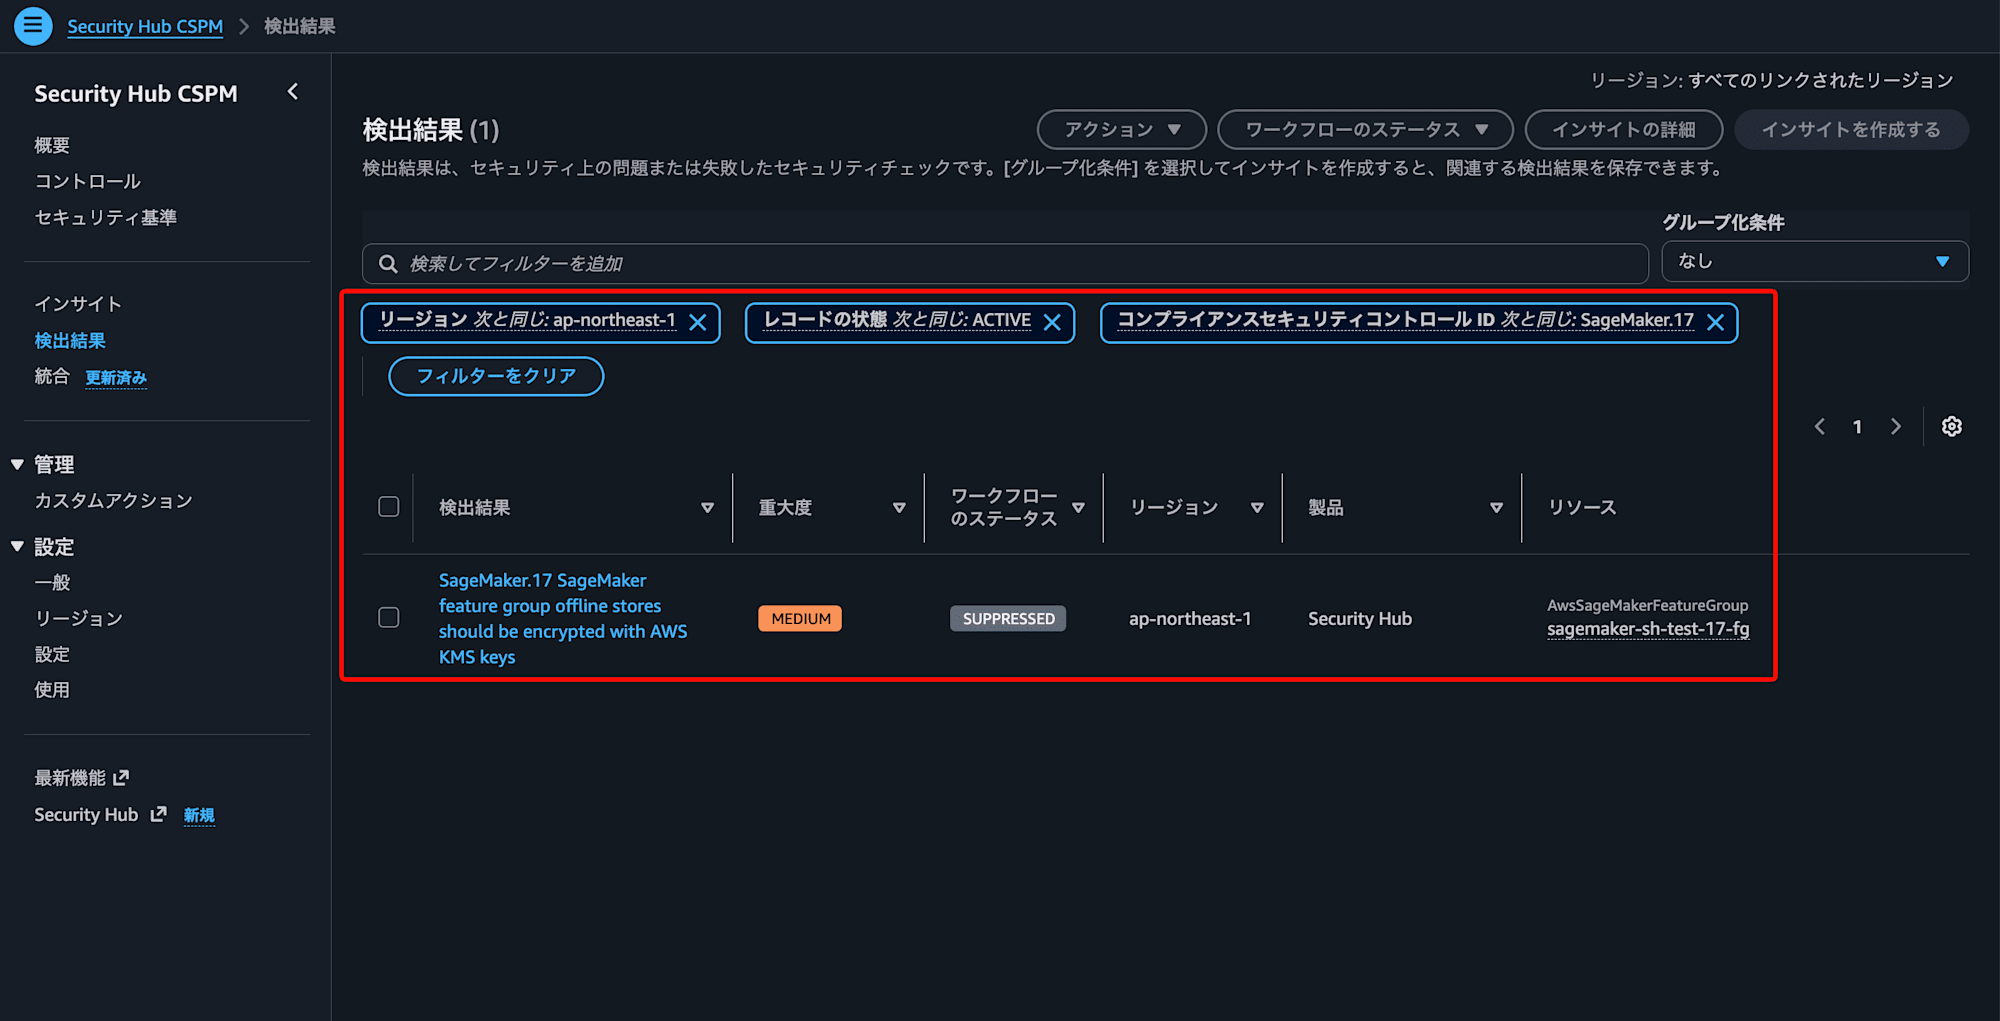Remove the ACTIVE record state filter
2000x1021 pixels.
tap(1052, 322)
